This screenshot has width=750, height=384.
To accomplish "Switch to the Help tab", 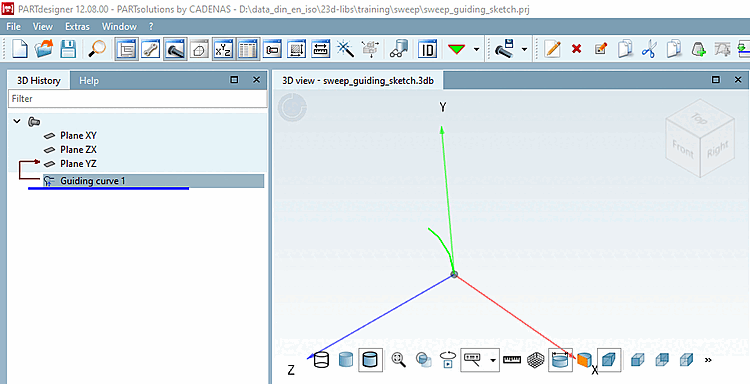I will (x=89, y=80).
